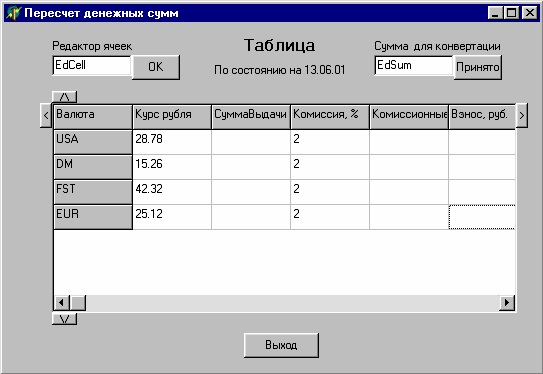Select the EUR row header
543x374 pixels.
[x=93, y=217]
